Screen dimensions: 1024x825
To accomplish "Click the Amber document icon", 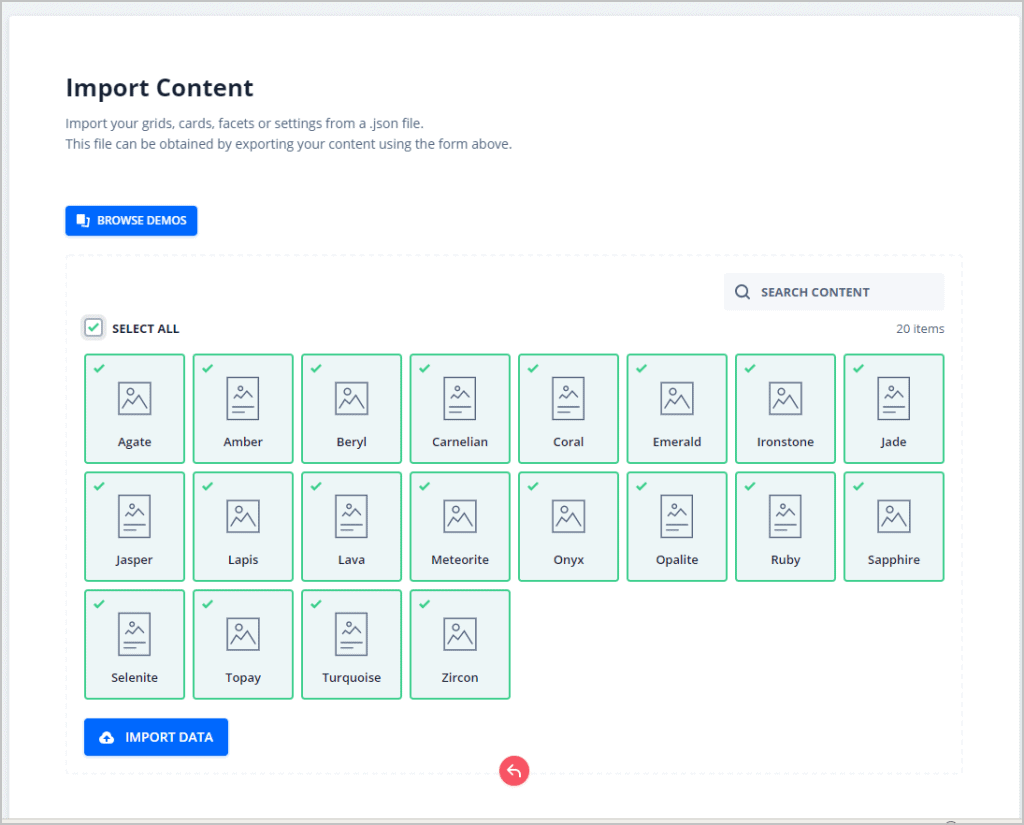I will (243, 398).
